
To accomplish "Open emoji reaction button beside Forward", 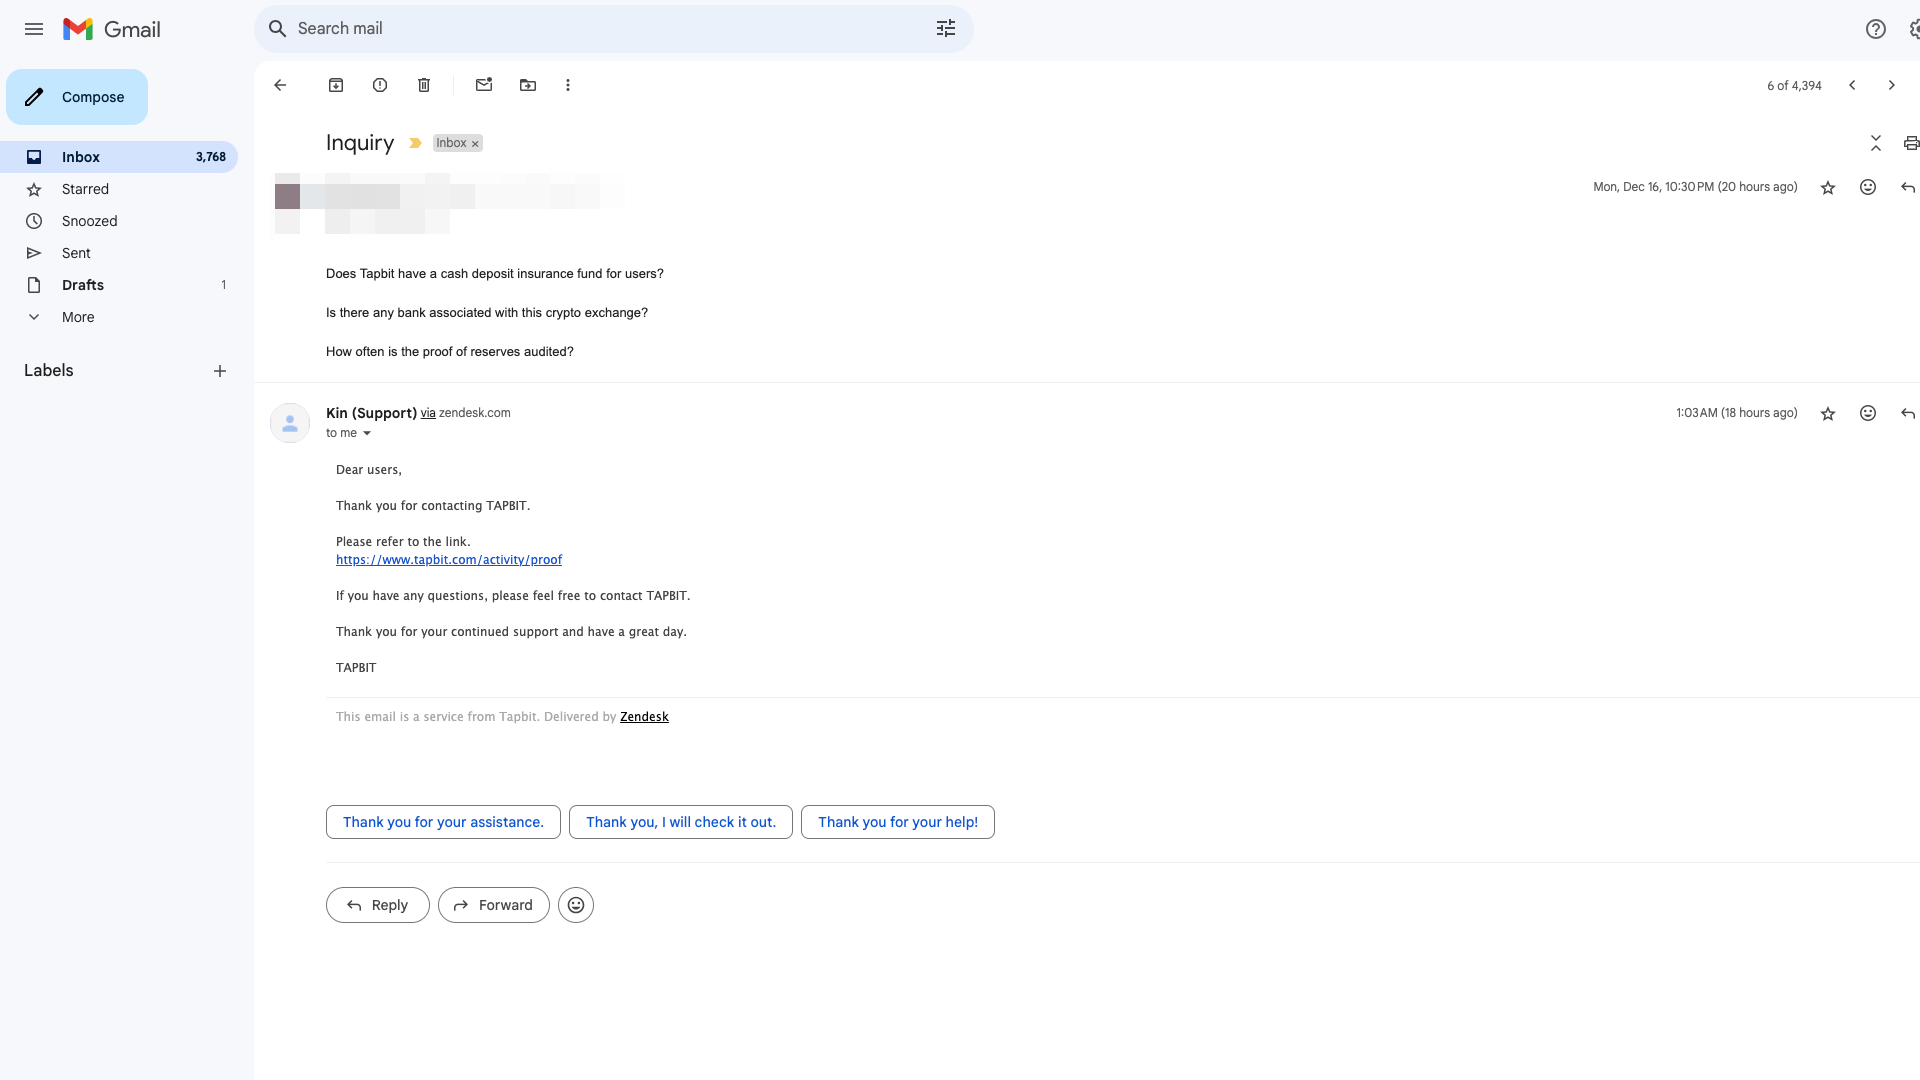I will [576, 905].
